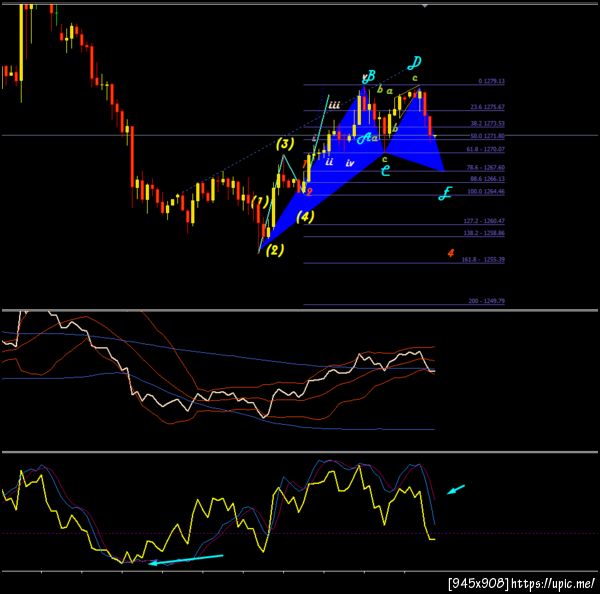Click the cyan E pattern label

(445, 193)
